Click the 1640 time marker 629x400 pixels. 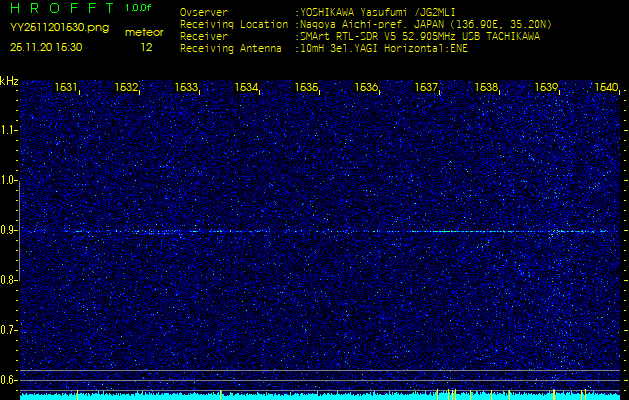(606, 88)
